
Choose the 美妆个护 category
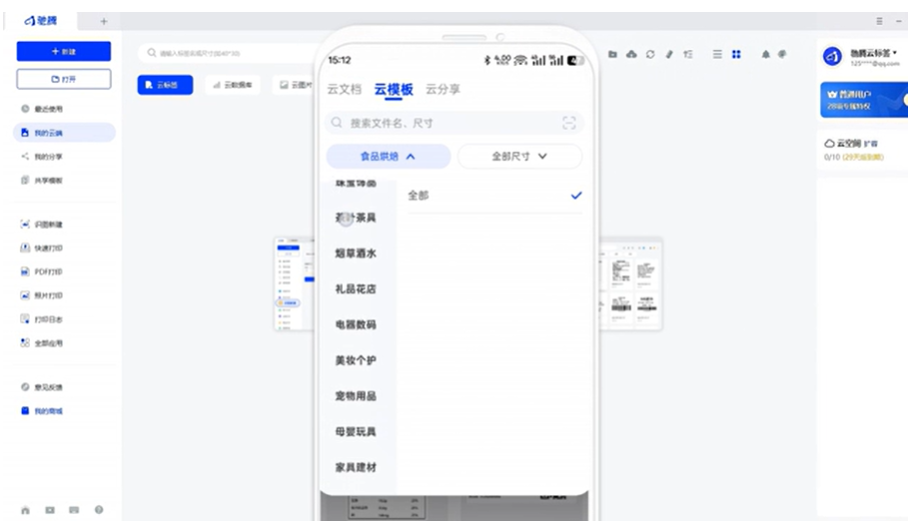coord(356,360)
